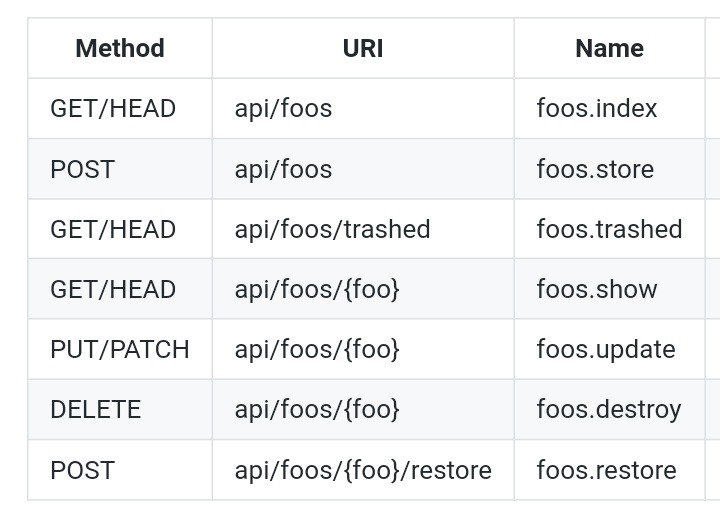Screen dimensions: 720x509
Task: Select the DELETE method cell
Action: [120, 409]
